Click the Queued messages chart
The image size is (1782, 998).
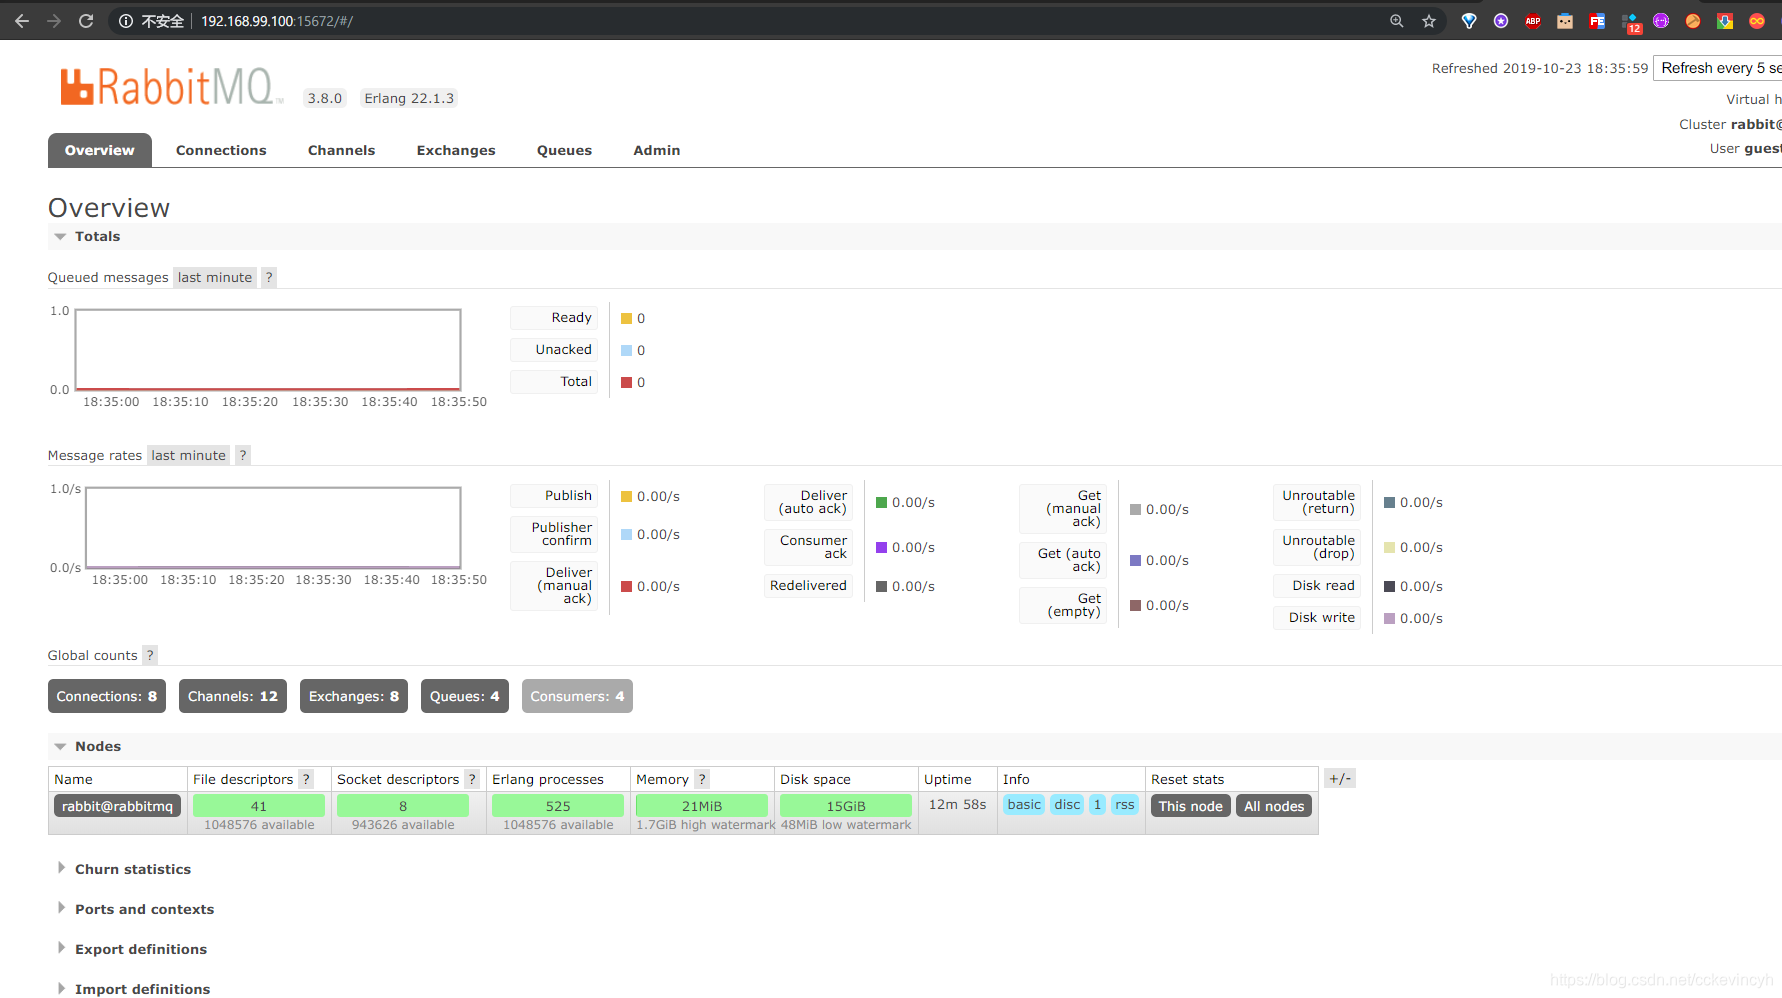click(268, 350)
